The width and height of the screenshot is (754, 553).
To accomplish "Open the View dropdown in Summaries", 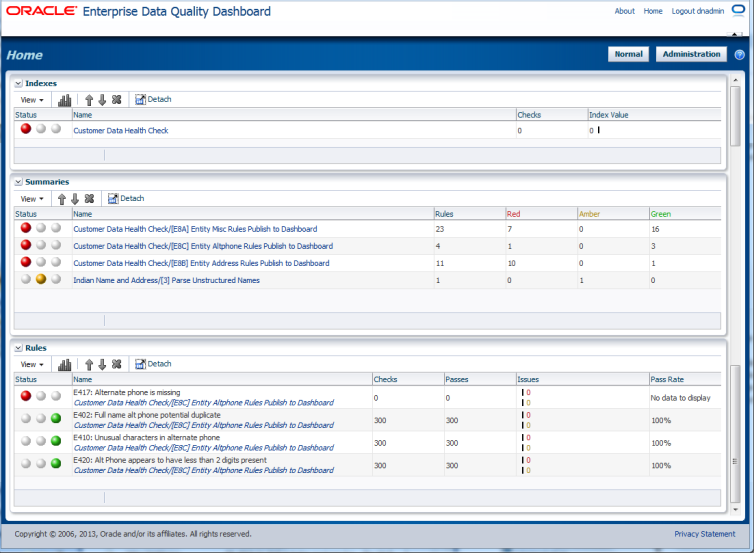I will pyautogui.click(x=32, y=199).
